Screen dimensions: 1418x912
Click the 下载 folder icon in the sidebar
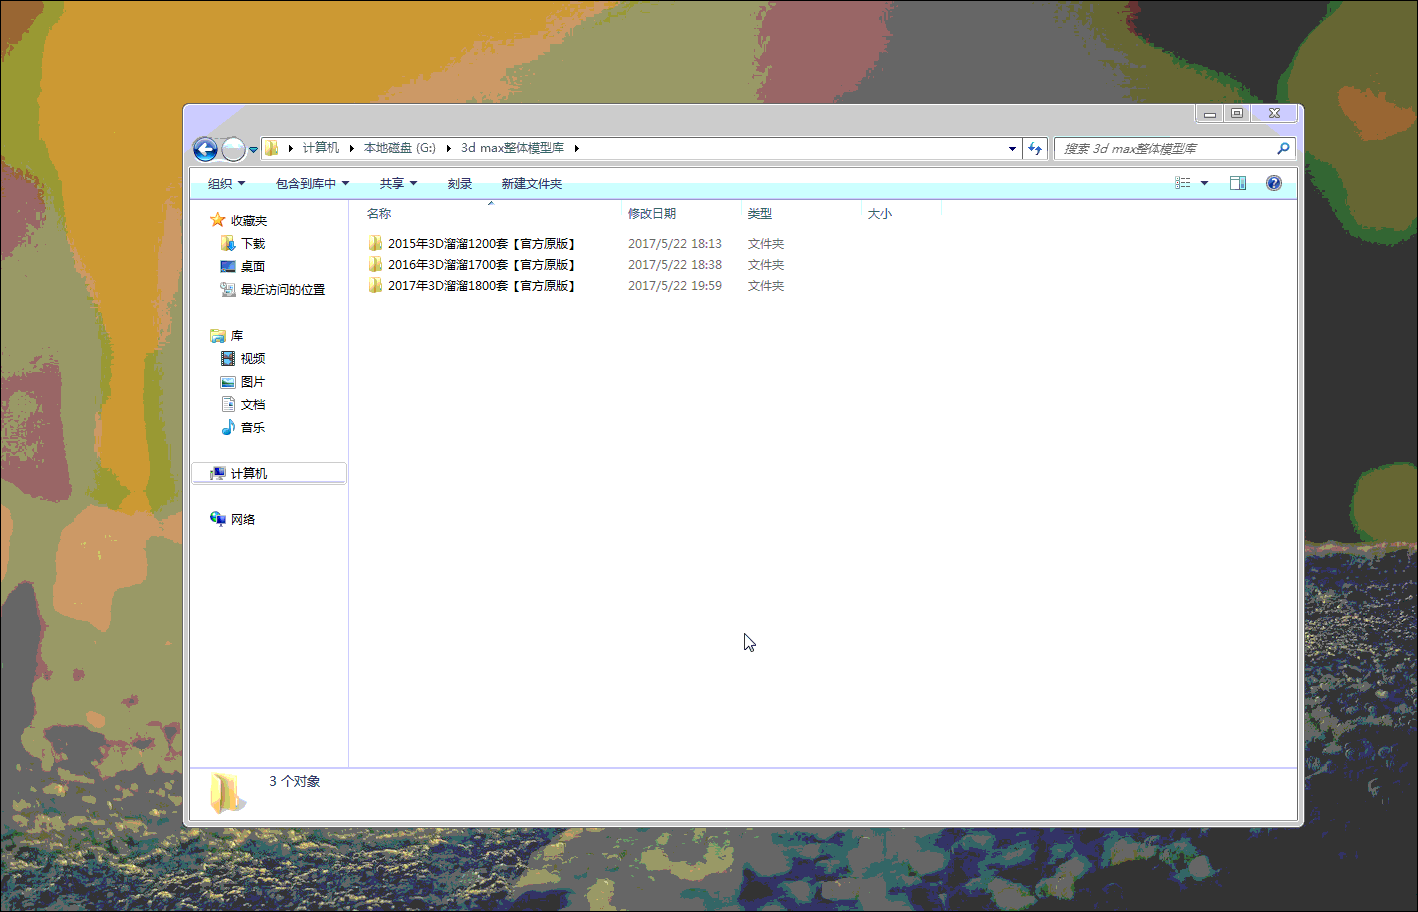pos(228,243)
